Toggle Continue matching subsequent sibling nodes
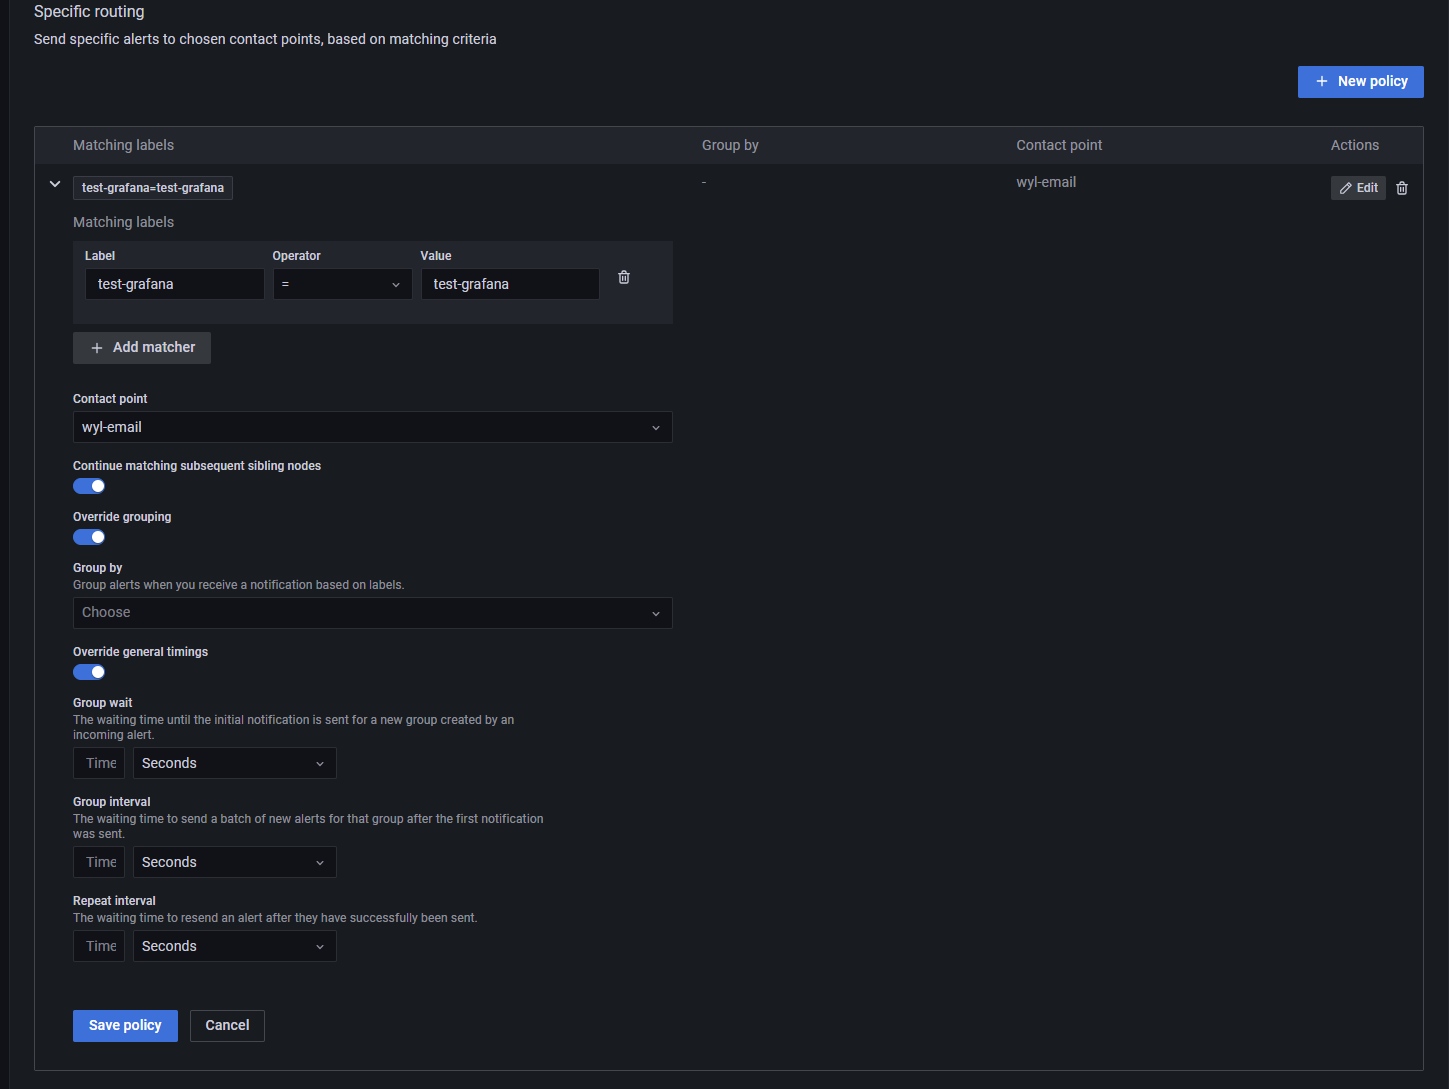This screenshot has height=1089, width=1449. (x=89, y=486)
